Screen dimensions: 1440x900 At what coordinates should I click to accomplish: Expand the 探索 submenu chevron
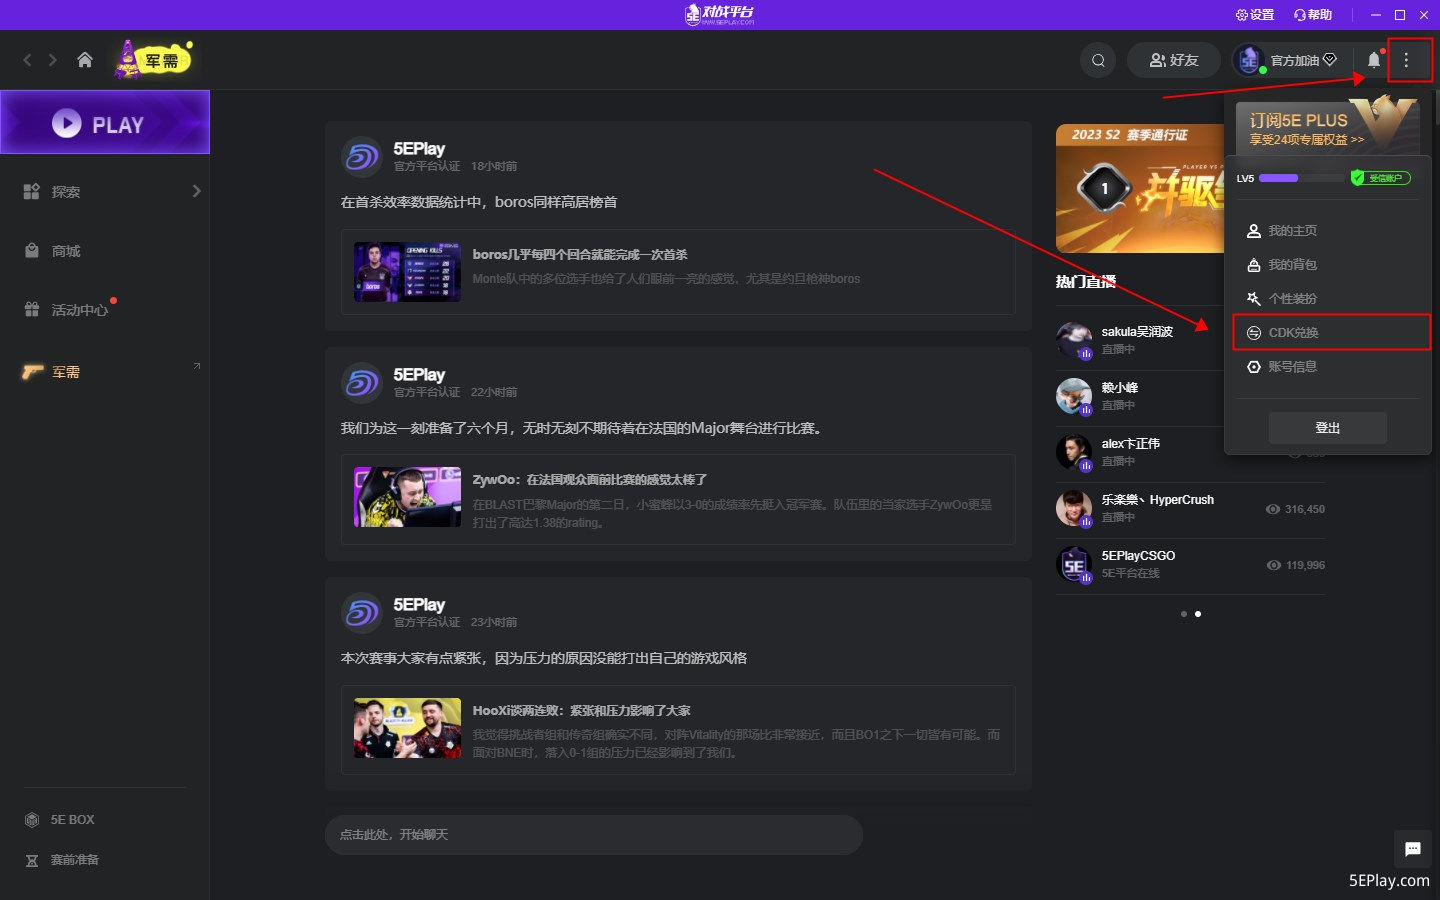[196, 191]
